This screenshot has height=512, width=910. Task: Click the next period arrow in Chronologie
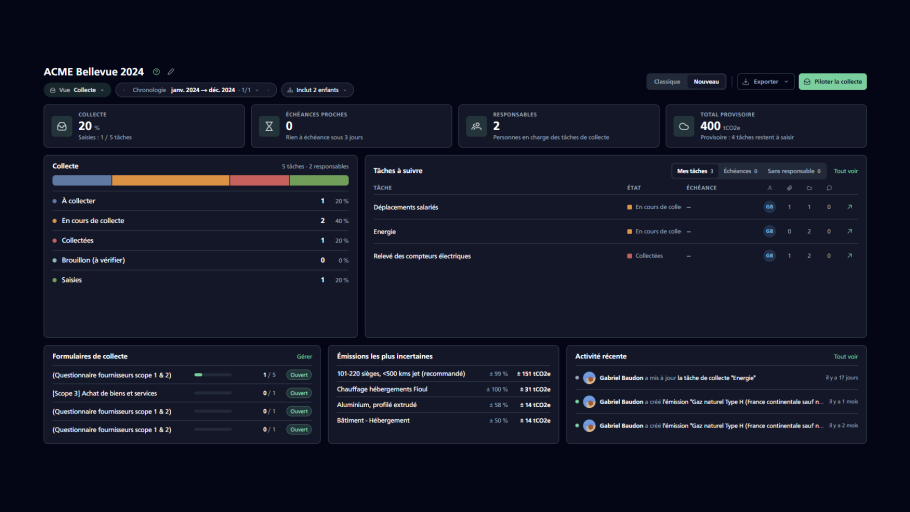[x=268, y=91]
